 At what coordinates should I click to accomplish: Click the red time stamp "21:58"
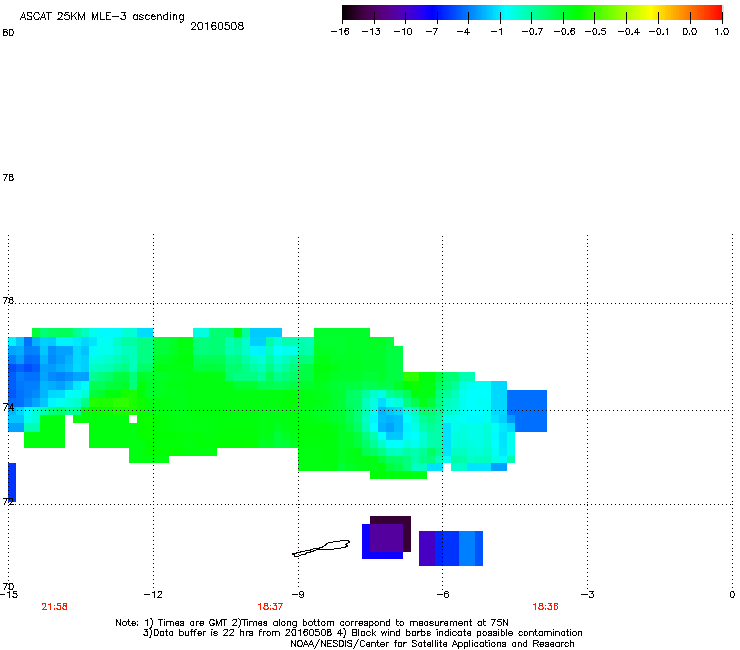[x=54, y=607]
